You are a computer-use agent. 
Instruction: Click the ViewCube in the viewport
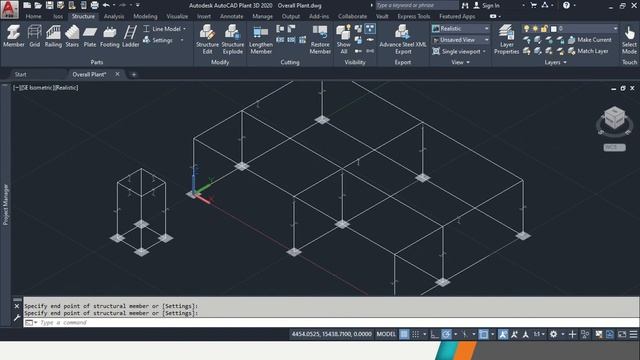(614, 118)
